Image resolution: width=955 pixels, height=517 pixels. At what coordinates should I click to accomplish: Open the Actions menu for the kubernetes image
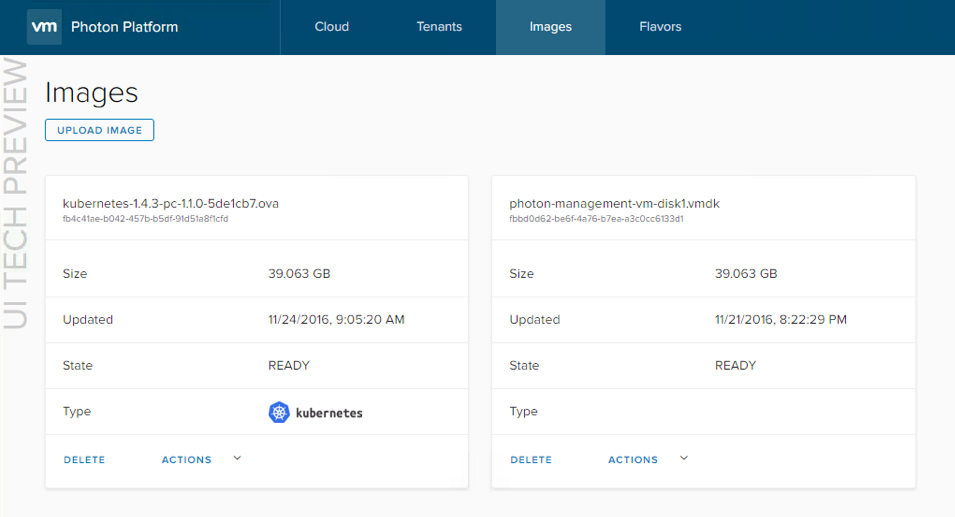pos(187,460)
